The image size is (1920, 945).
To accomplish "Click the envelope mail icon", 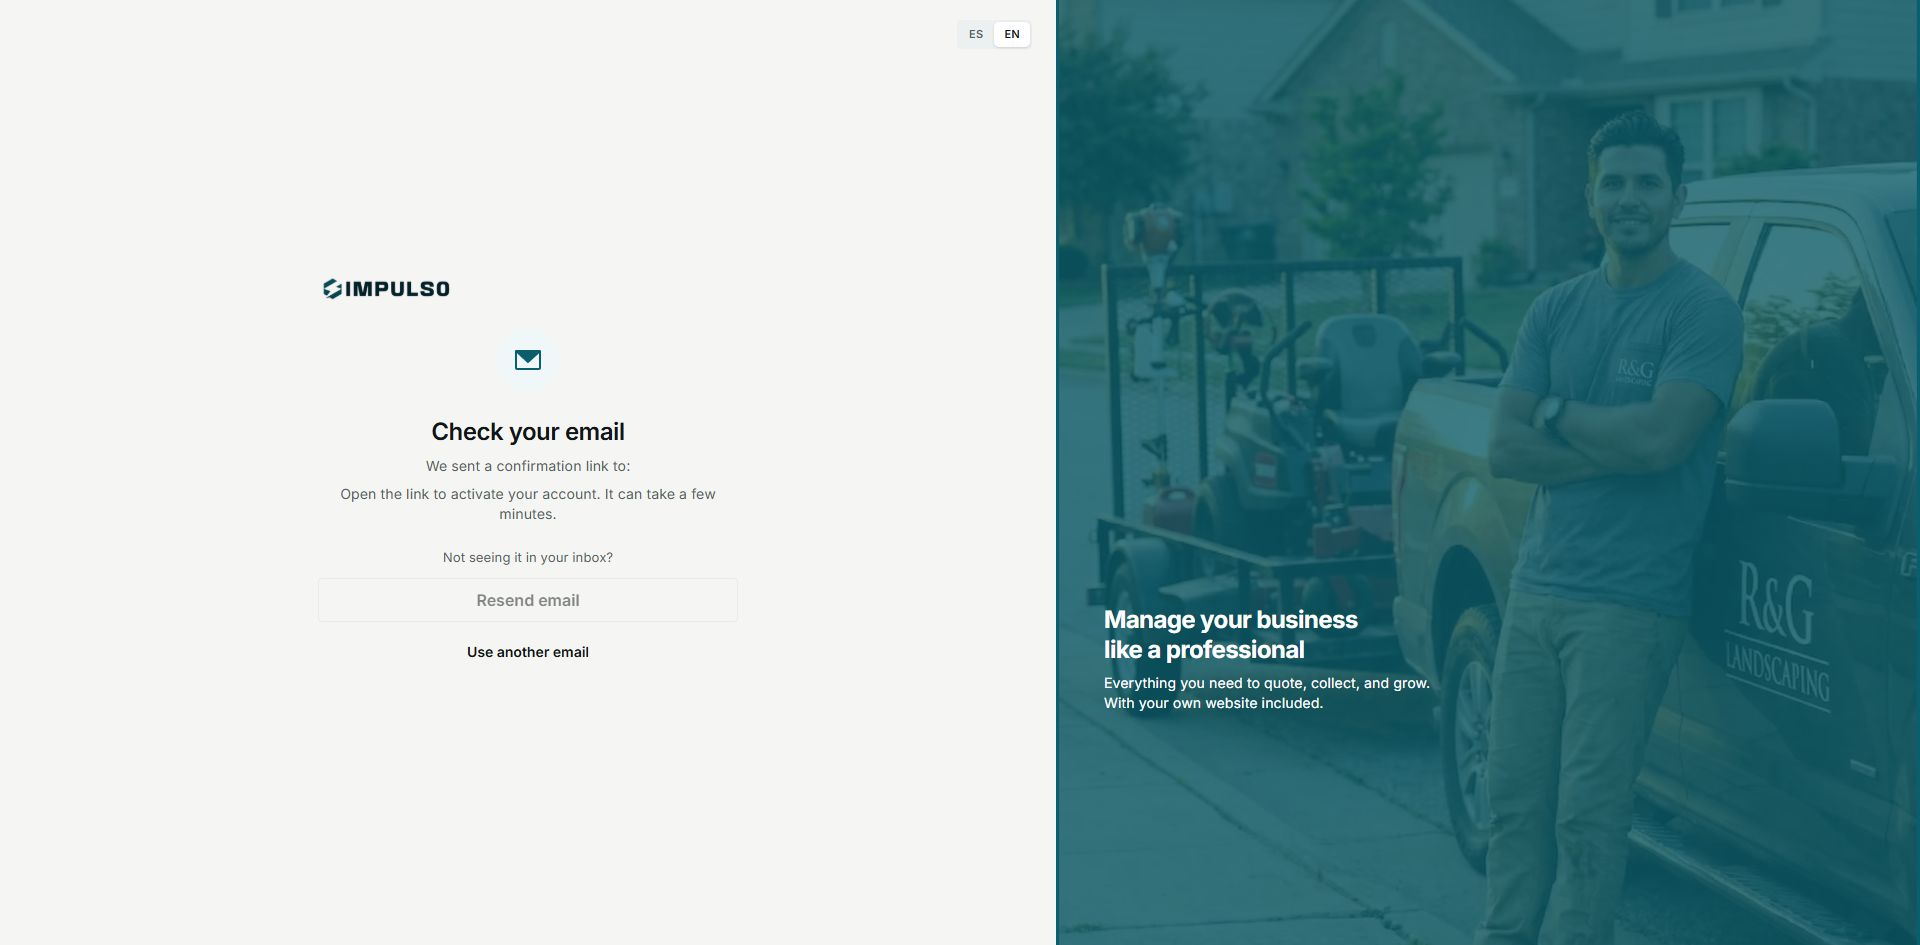I will tap(528, 360).
